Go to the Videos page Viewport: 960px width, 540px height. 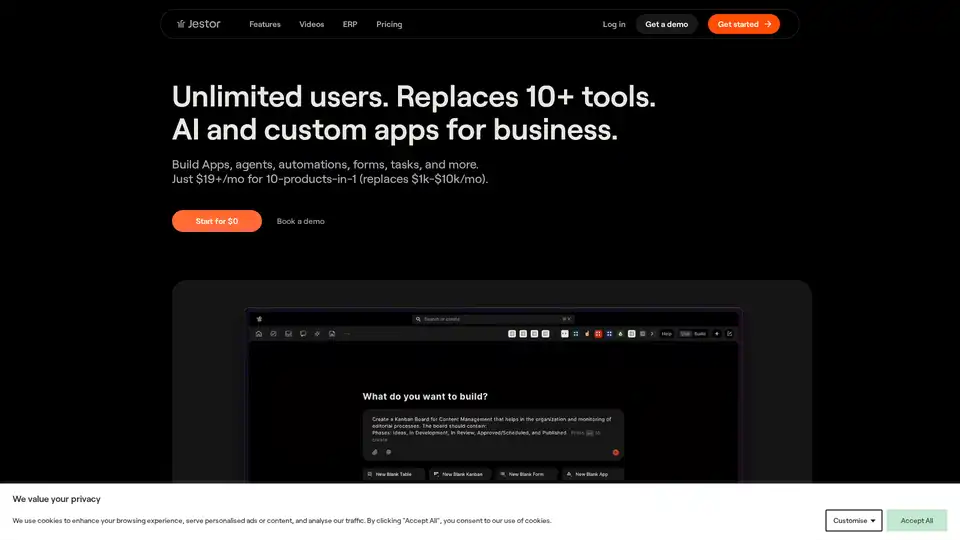(x=312, y=24)
